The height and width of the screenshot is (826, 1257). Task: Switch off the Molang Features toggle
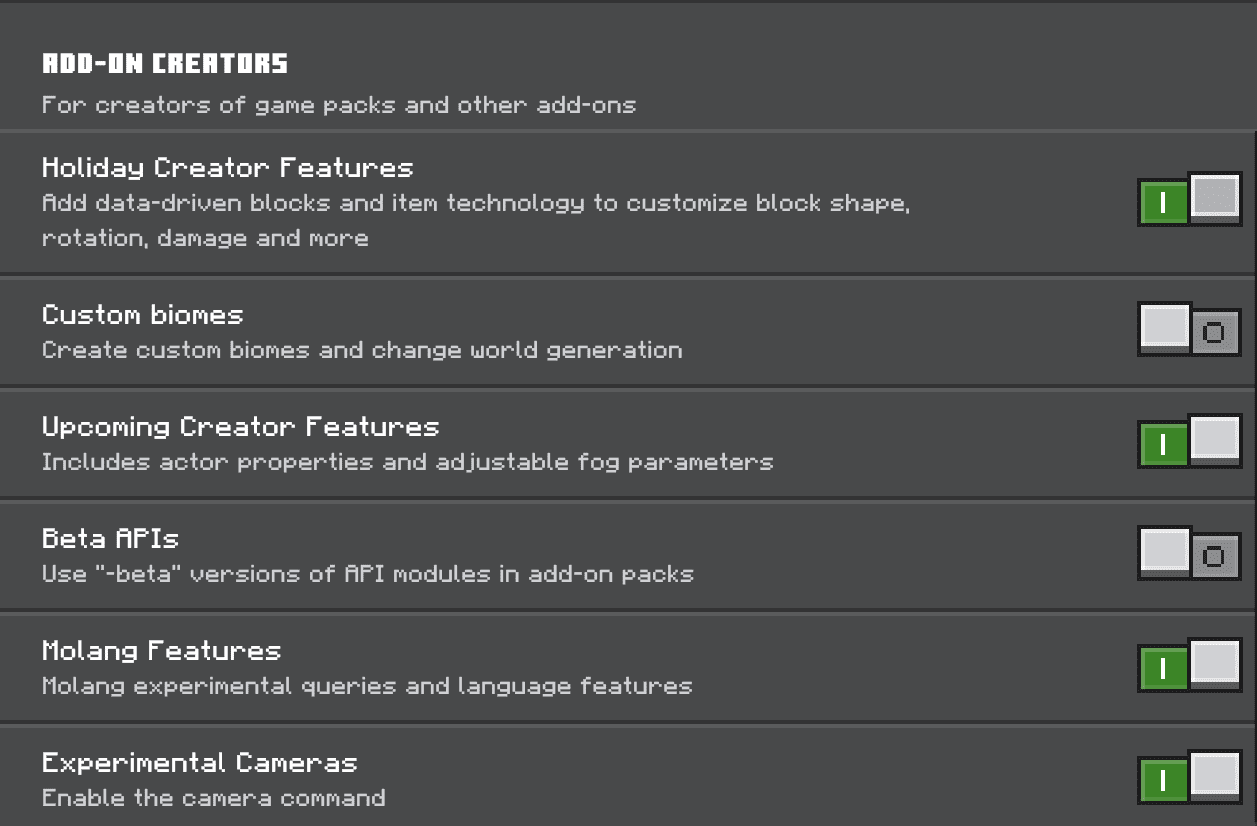click(x=1190, y=667)
